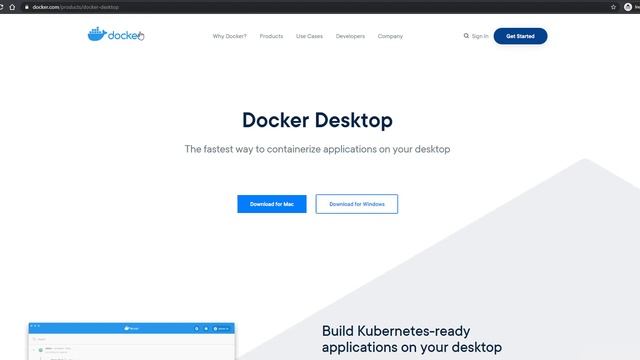This screenshot has width=640, height=360.
Task: Open the site search magnifier icon
Action: (466, 36)
